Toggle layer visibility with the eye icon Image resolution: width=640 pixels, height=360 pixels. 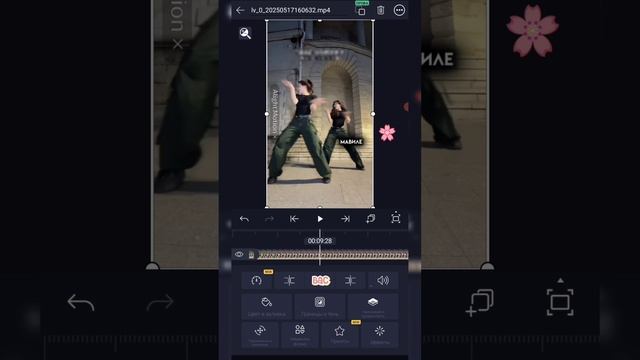pyautogui.click(x=239, y=255)
